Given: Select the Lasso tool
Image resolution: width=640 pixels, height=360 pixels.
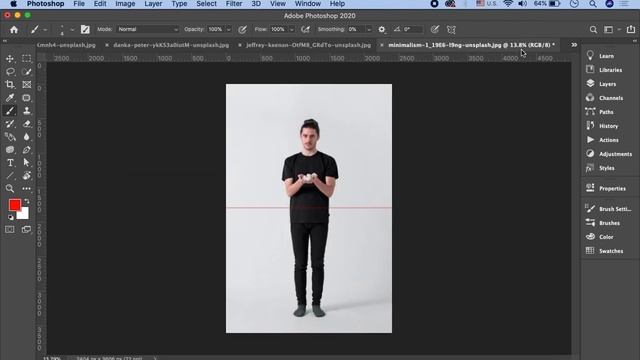Looking at the screenshot, I should (10, 72).
